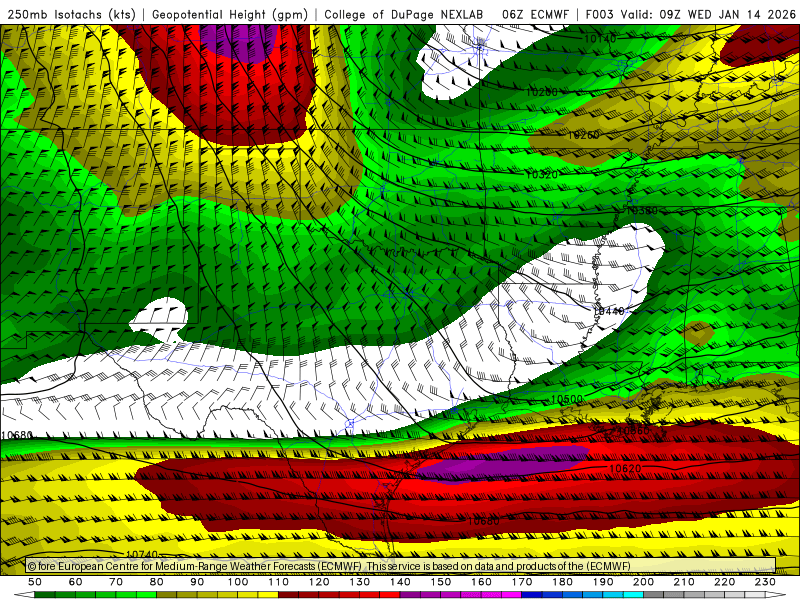
Task: Click the 200 color scale label
Action: click(x=644, y=582)
